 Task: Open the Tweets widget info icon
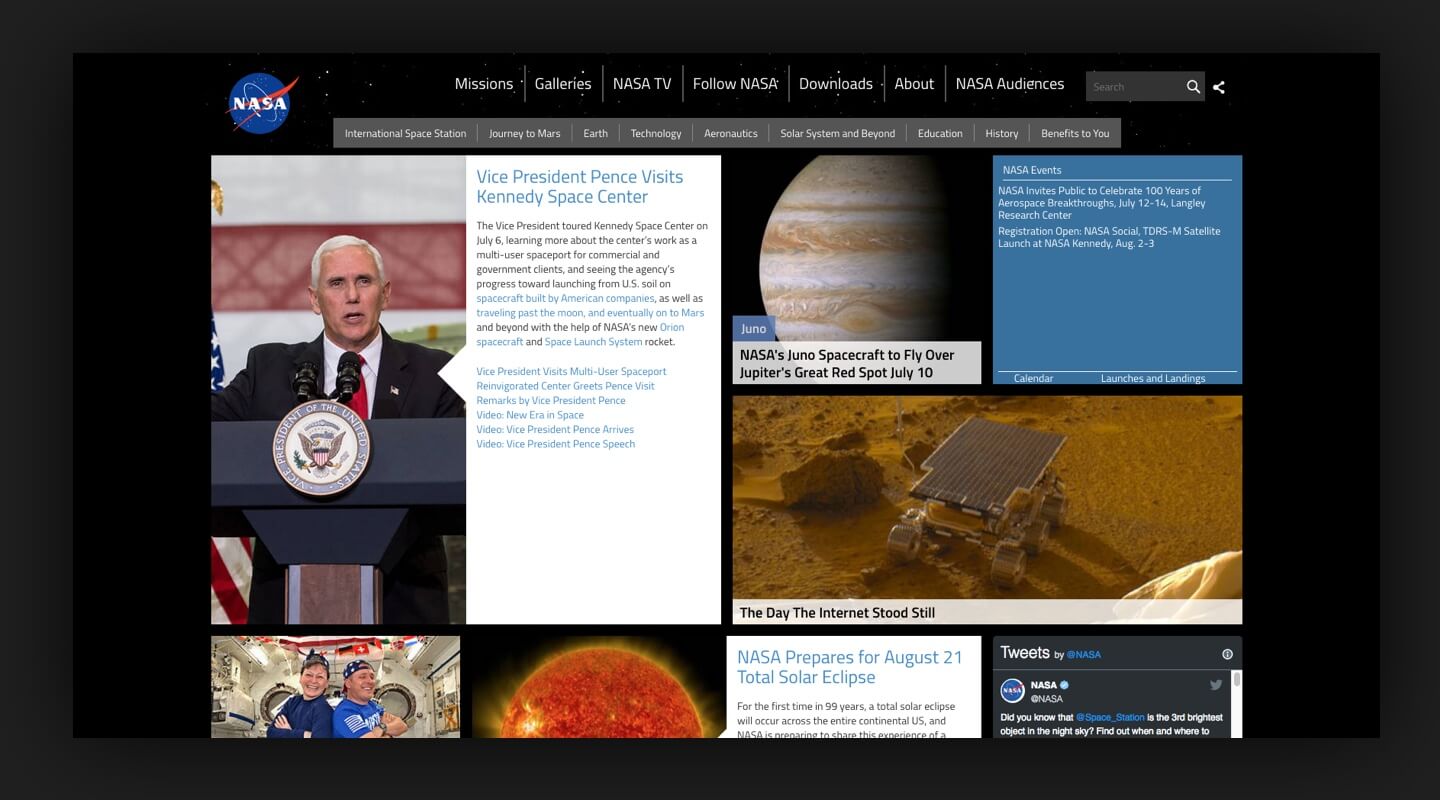point(1227,654)
